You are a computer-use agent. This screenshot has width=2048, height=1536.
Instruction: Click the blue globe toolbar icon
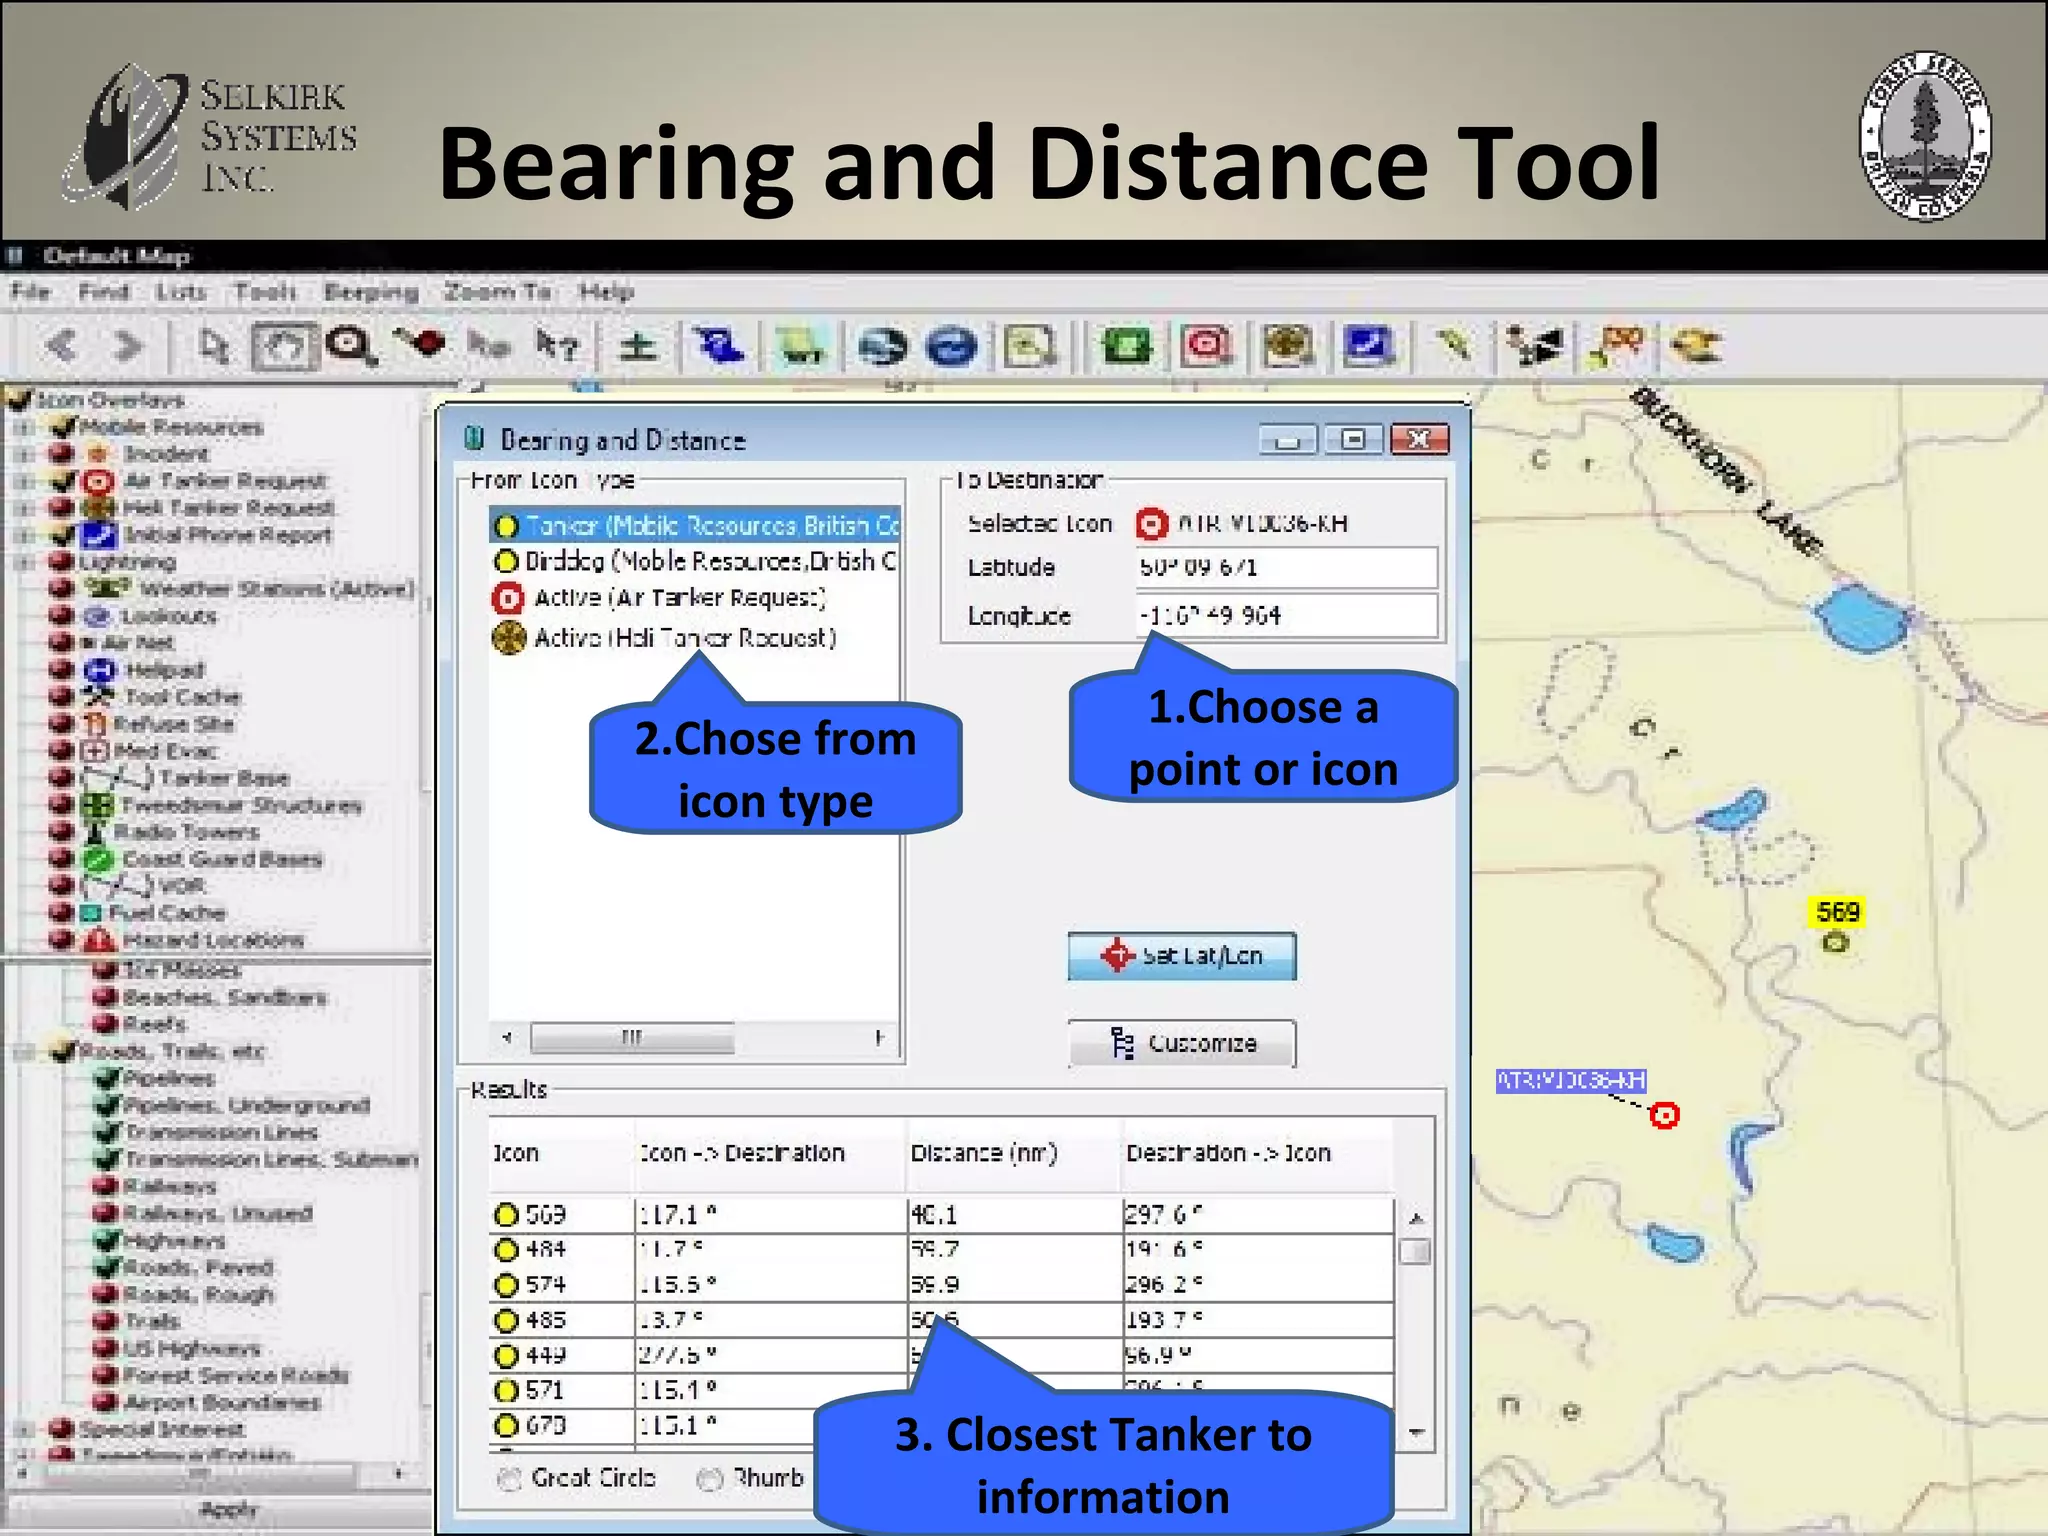(x=951, y=347)
